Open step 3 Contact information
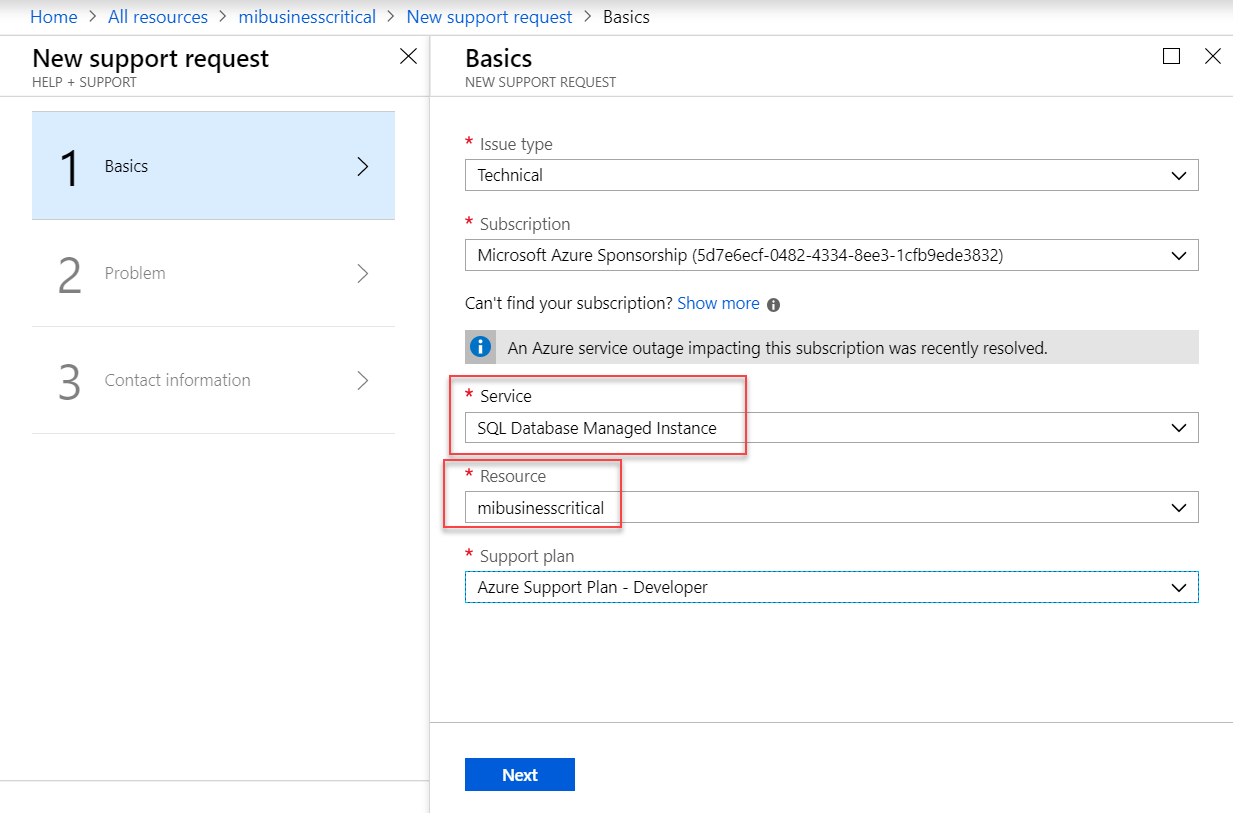Image resolution: width=1233 pixels, height=813 pixels. 213,380
